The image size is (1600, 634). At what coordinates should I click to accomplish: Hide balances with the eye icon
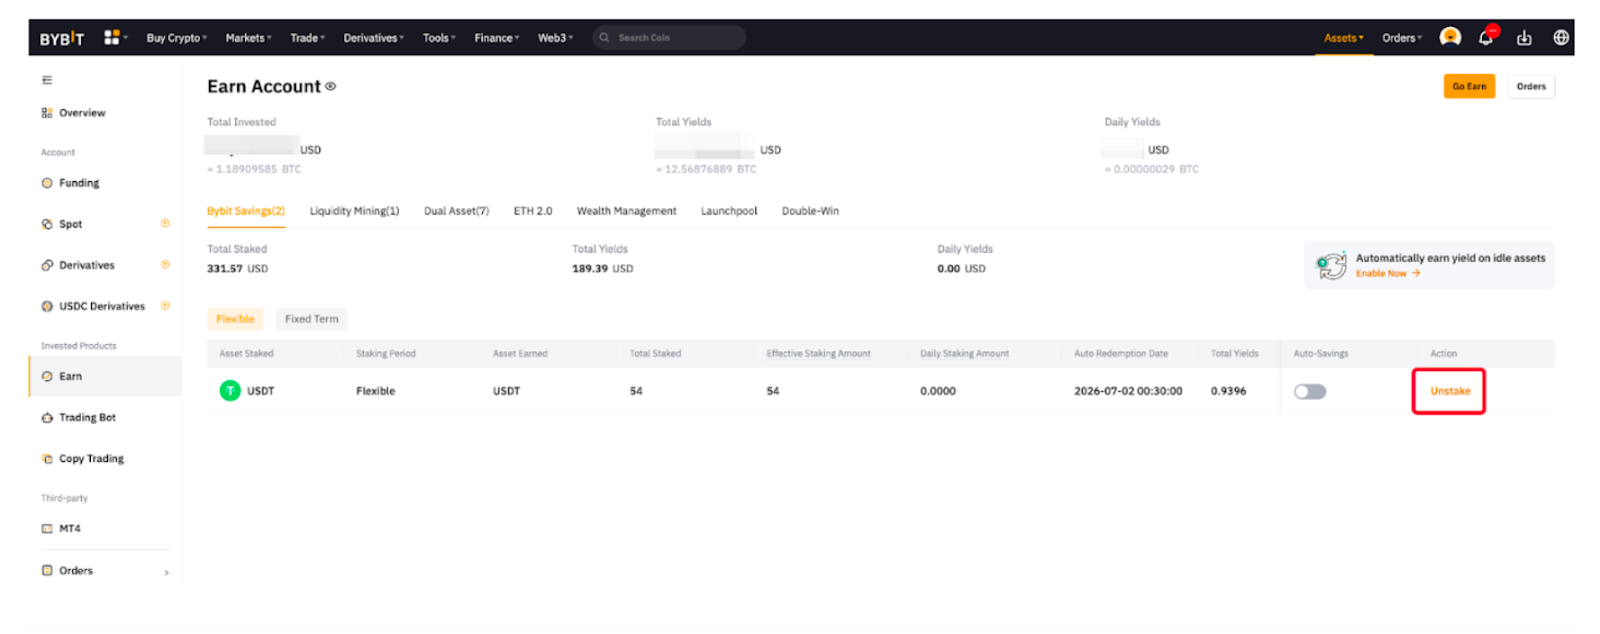pyautogui.click(x=331, y=87)
